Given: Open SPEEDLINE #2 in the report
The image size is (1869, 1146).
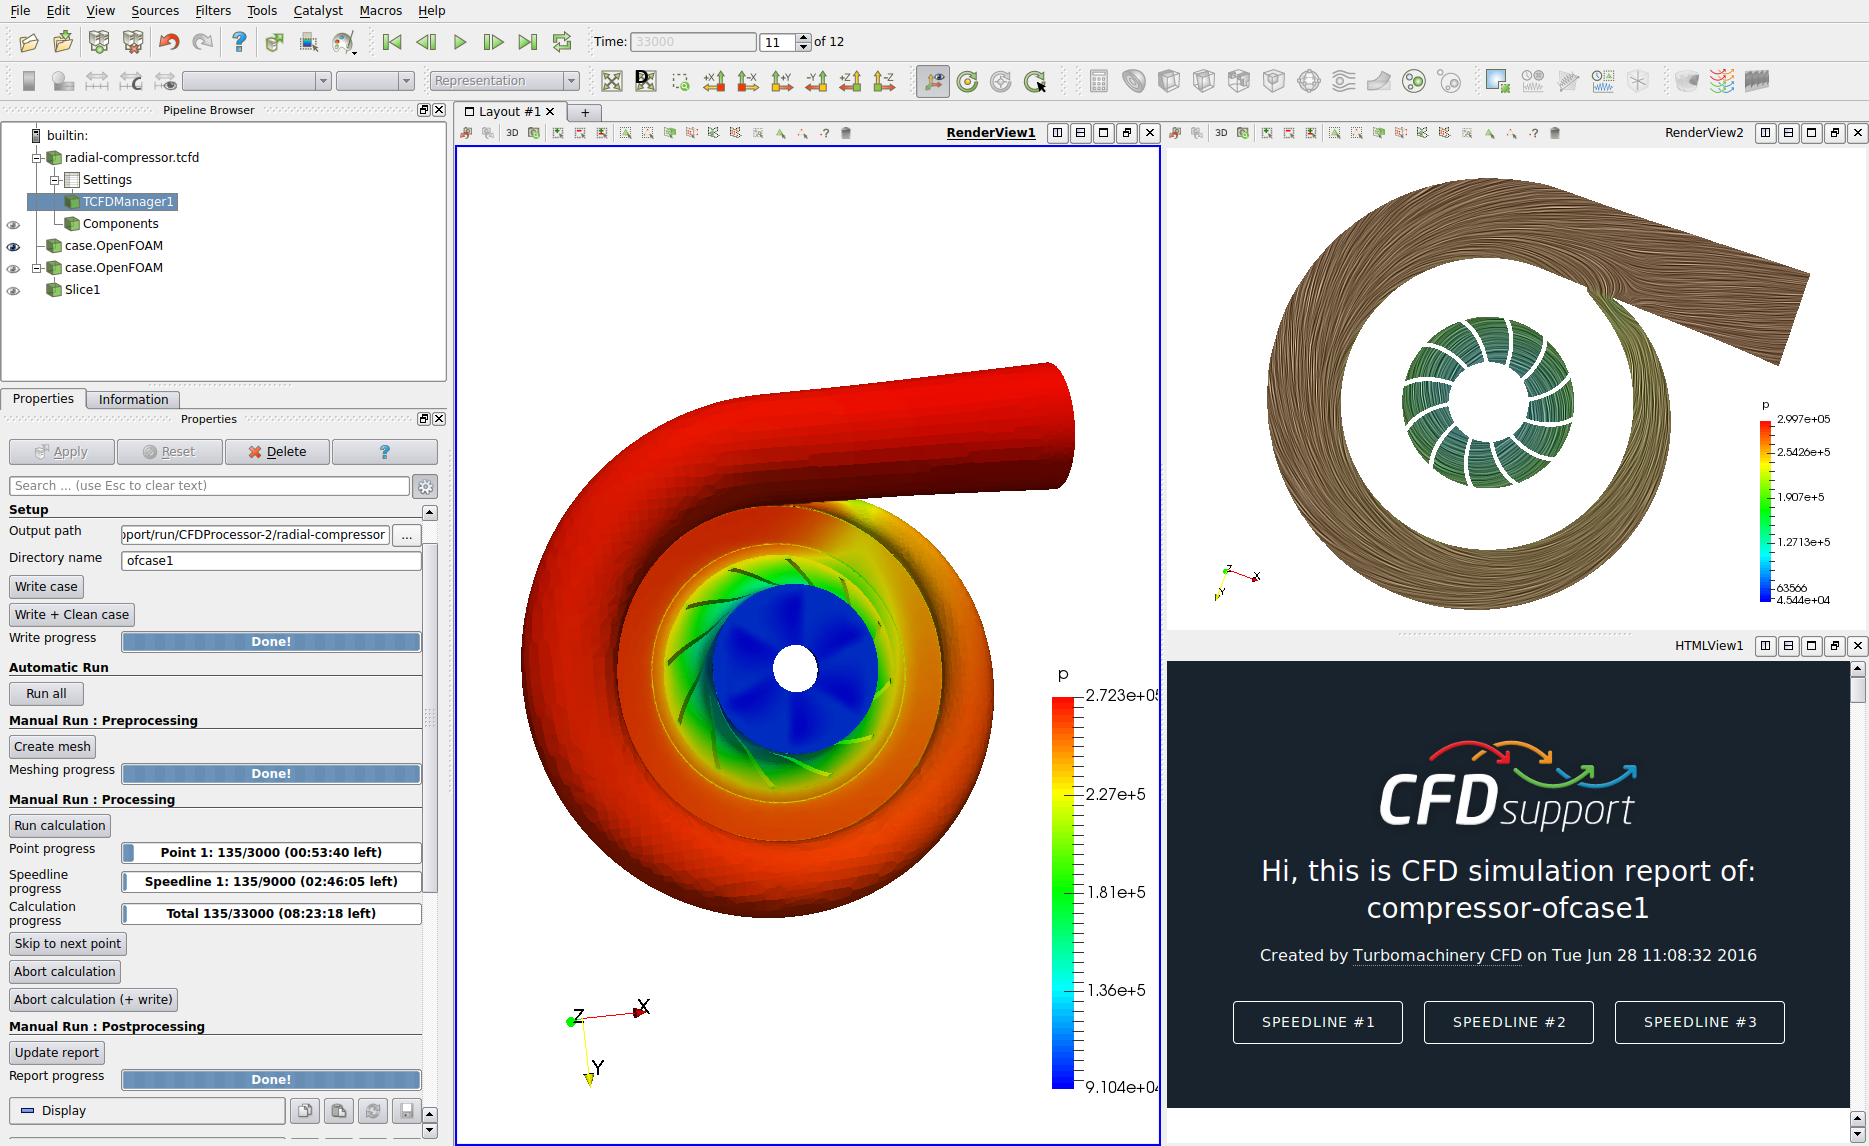Looking at the screenshot, I should (x=1508, y=1021).
